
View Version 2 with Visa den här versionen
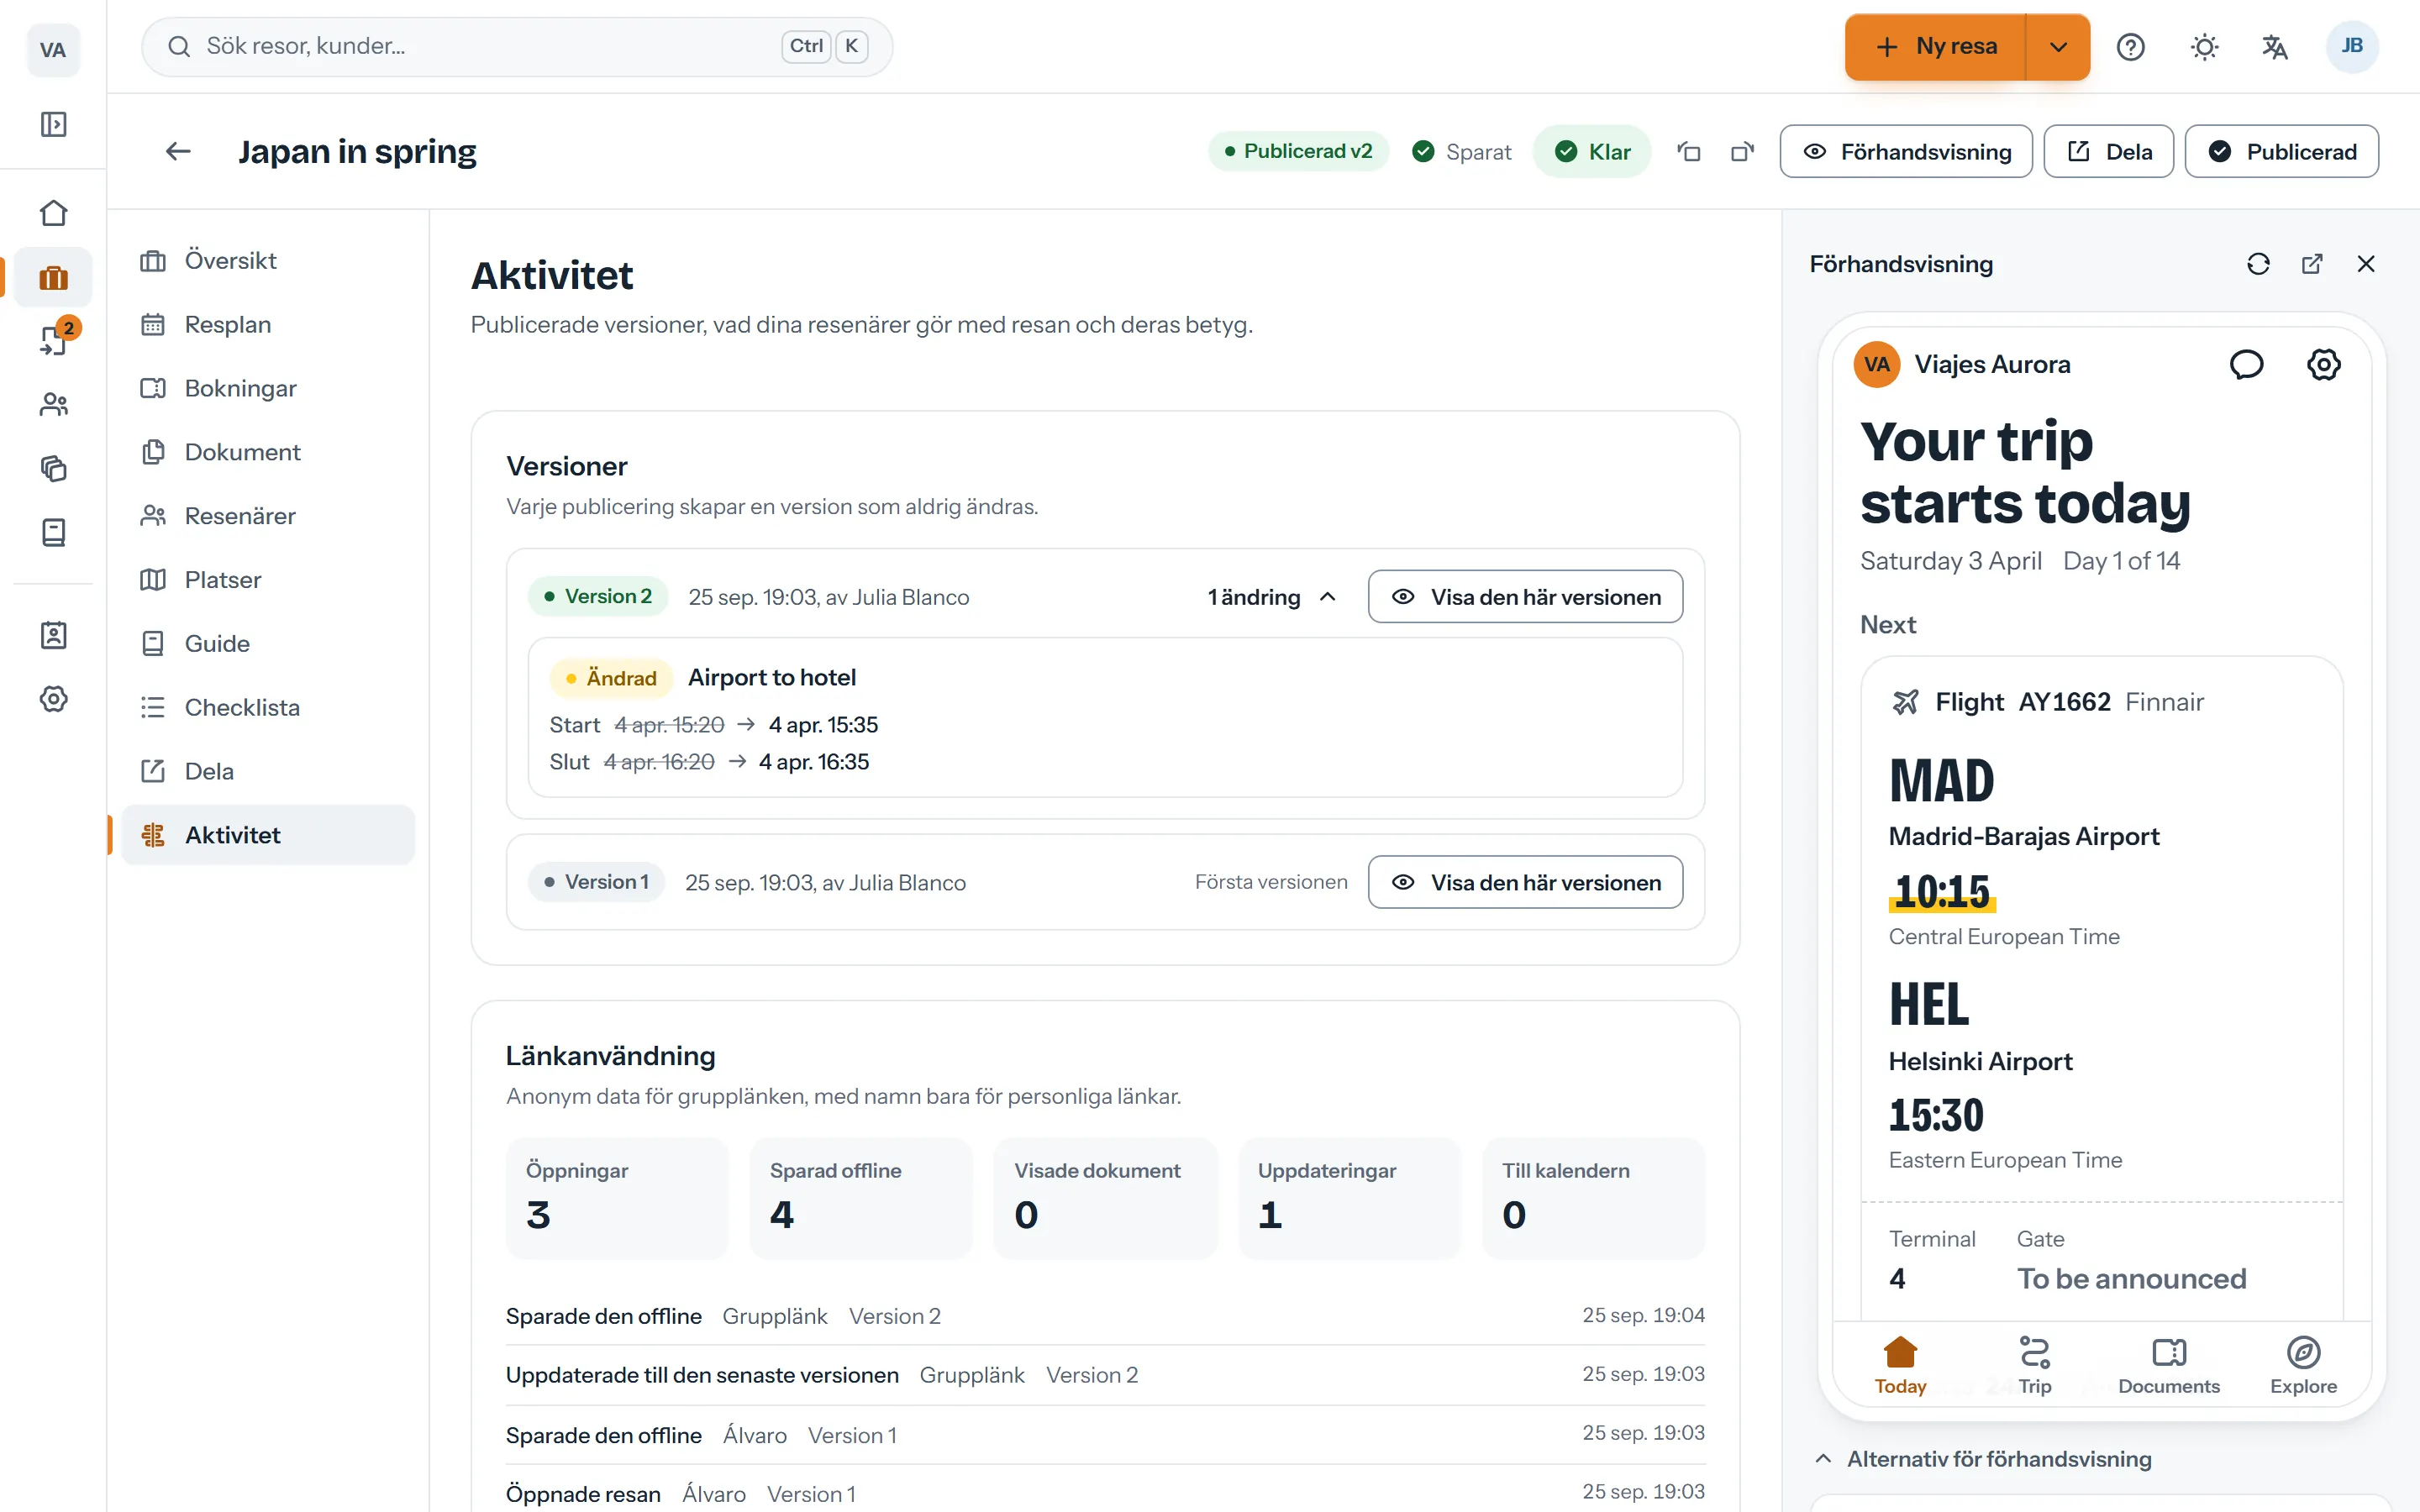pyautogui.click(x=1525, y=597)
